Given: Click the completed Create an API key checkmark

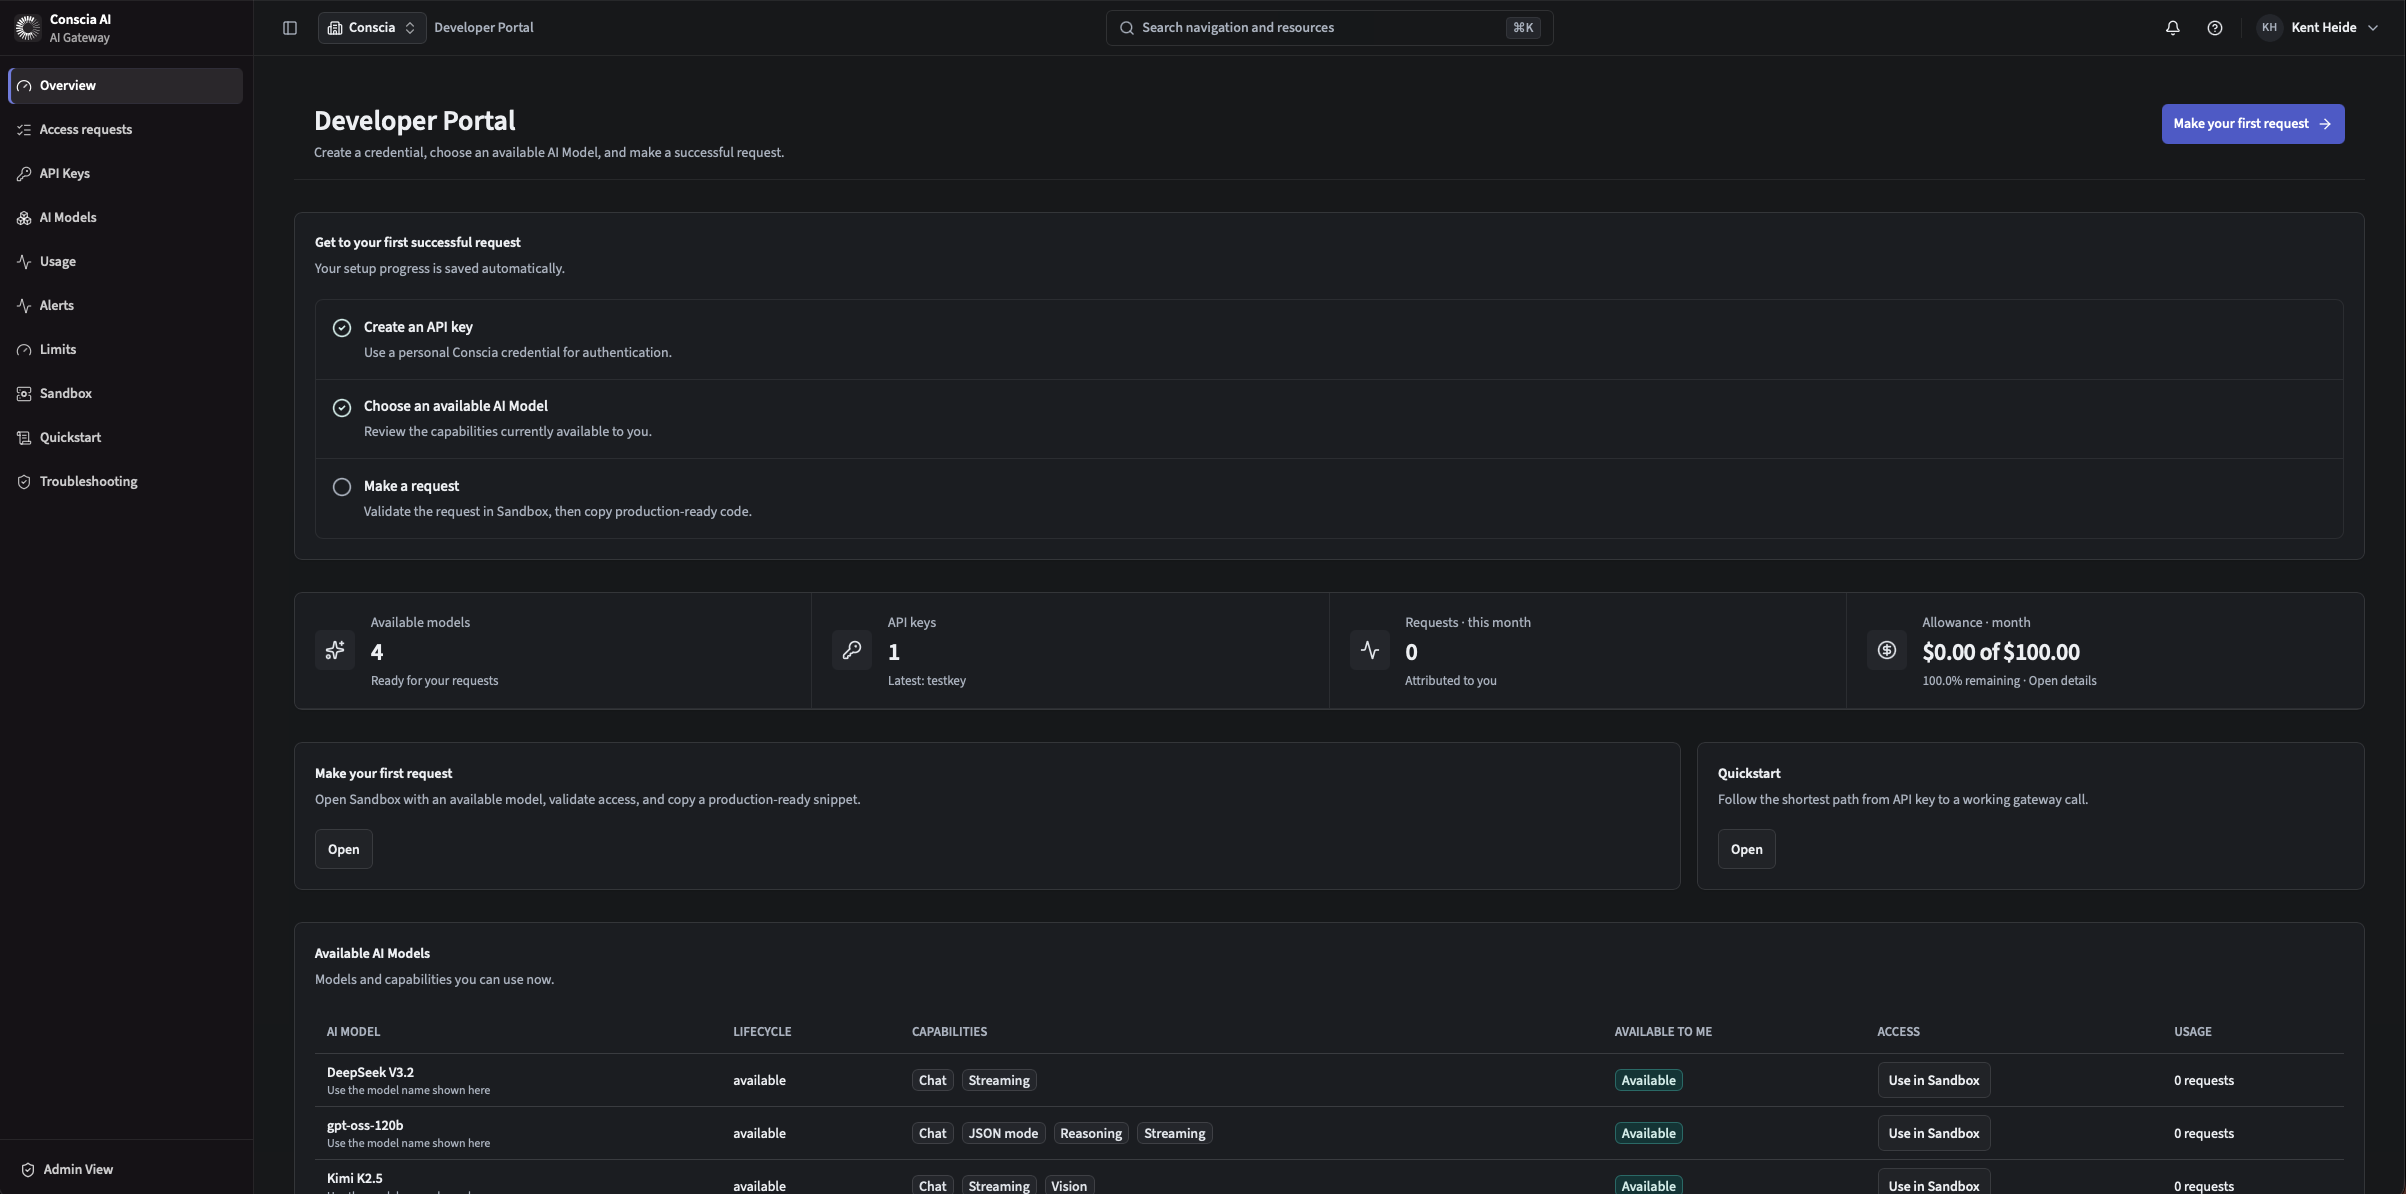Looking at the screenshot, I should tap(342, 328).
